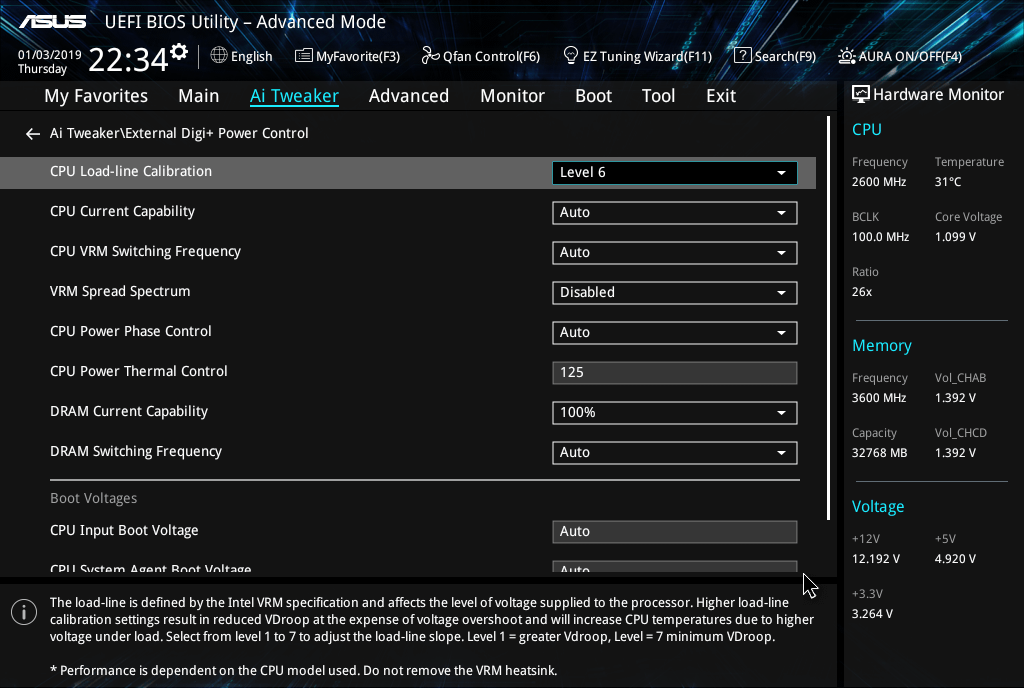Click Qfan Control(F6) label
This screenshot has height=688, width=1024.
click(491, 56)
